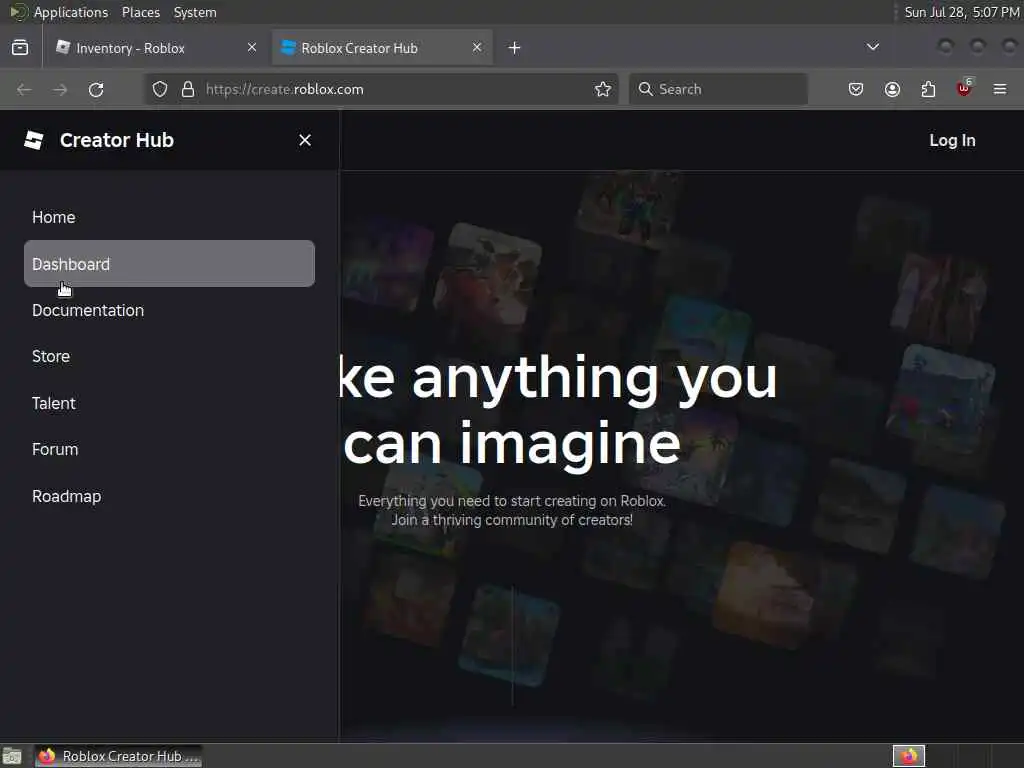Click the 'can imagine' headline text
The image size is (1024, 768).
tap(512, 443)
